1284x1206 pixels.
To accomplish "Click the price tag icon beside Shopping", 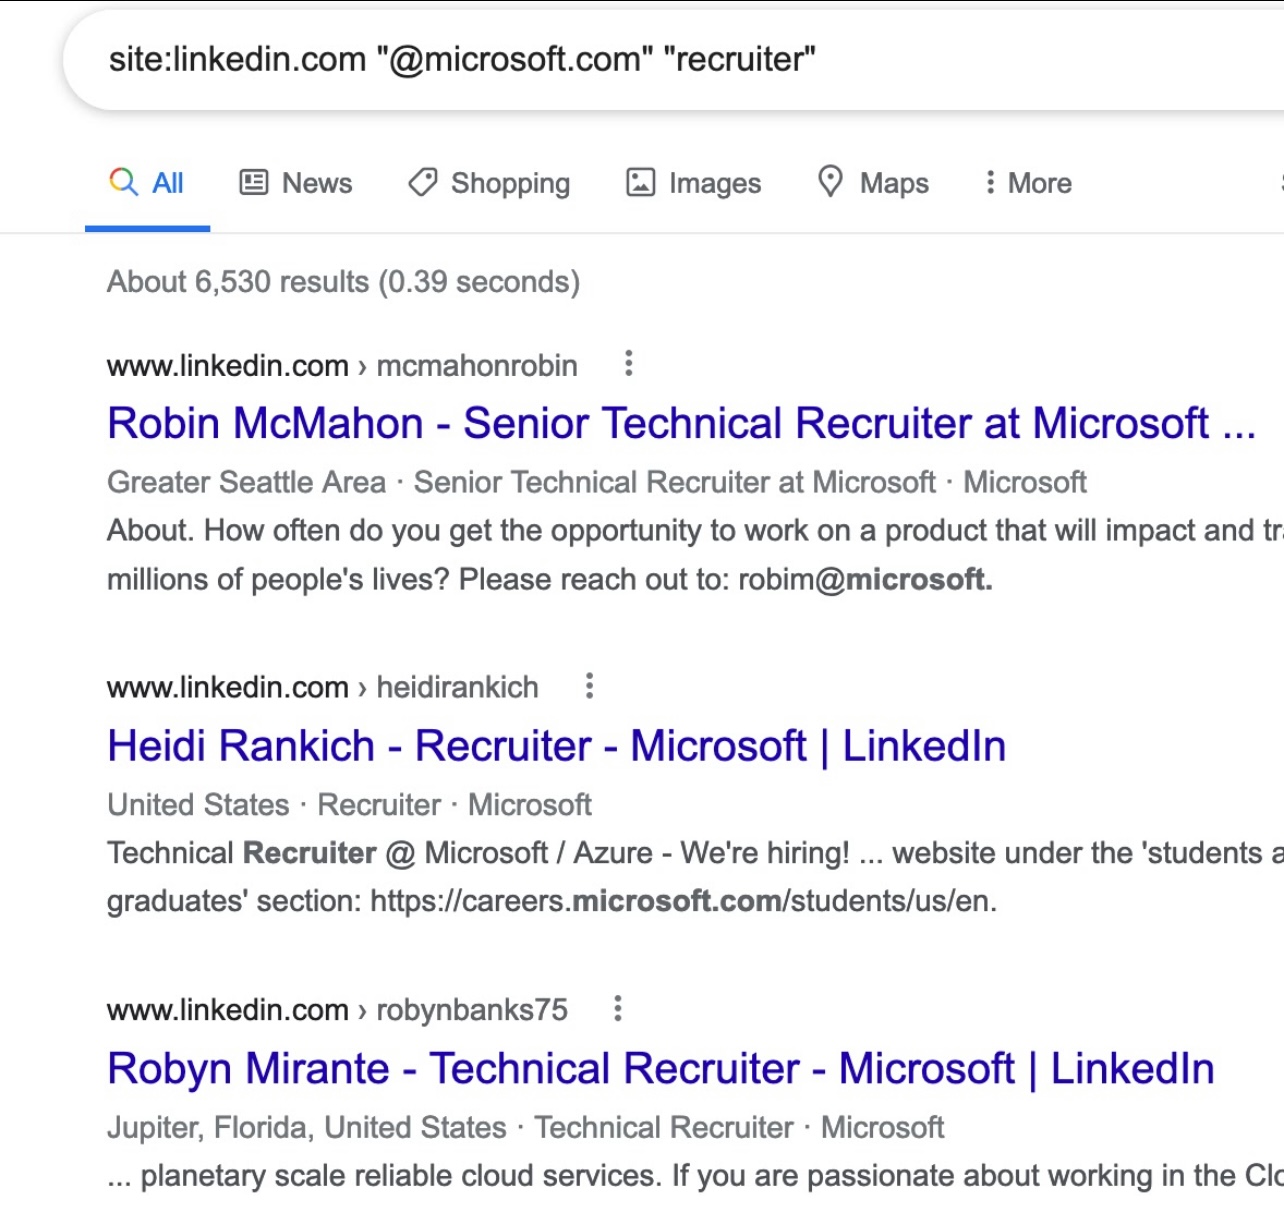I will click(423, 182).
